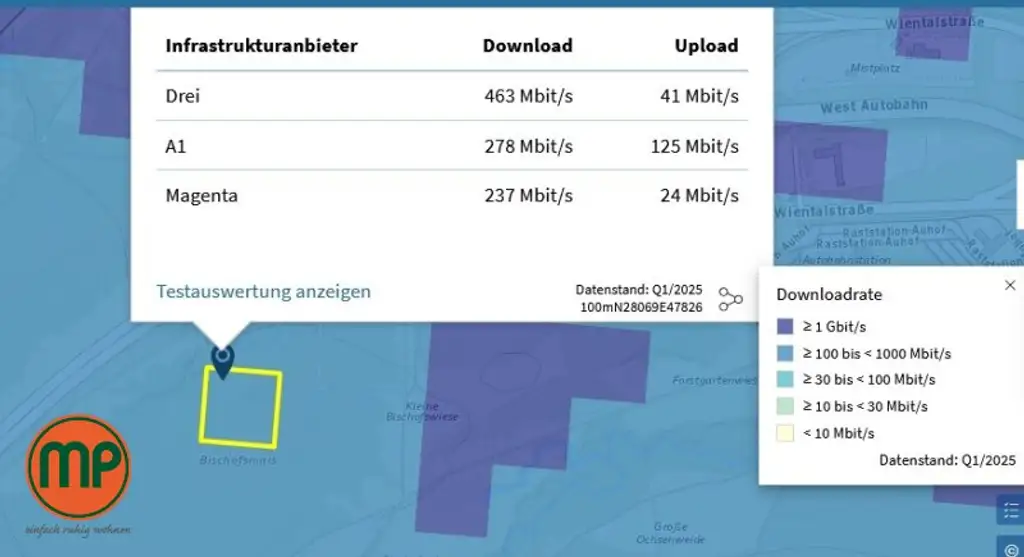Select the Magenta provider row
1024x557 pixels.
451,195
